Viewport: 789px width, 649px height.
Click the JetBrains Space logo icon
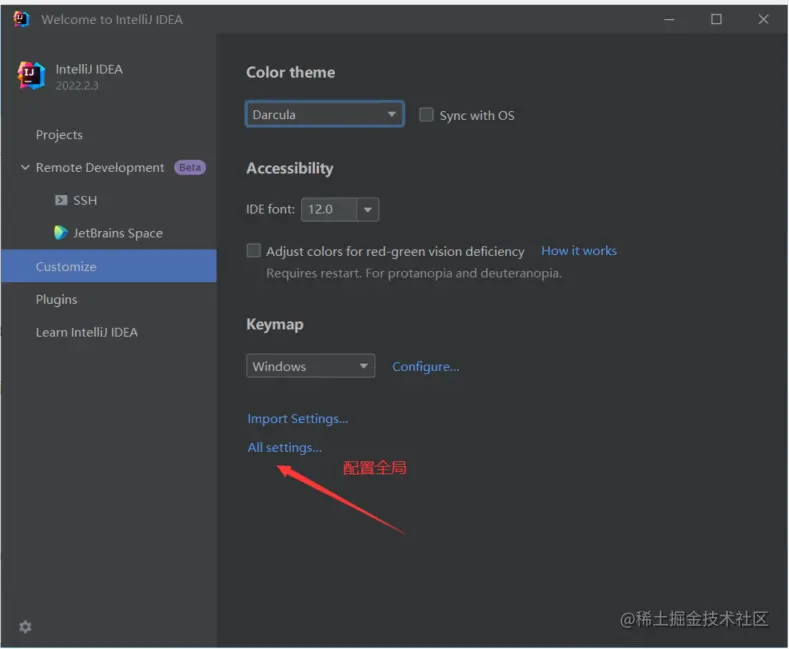point(61,232)
